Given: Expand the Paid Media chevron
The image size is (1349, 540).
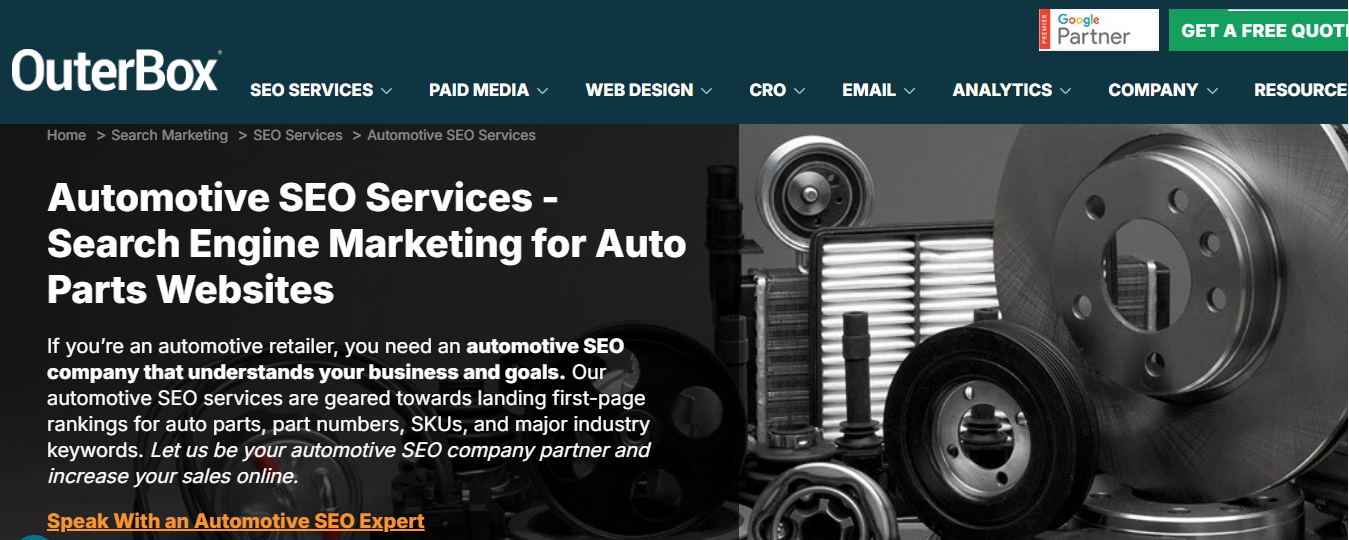Looking at the screenshot, I should [x=542, y=91].
